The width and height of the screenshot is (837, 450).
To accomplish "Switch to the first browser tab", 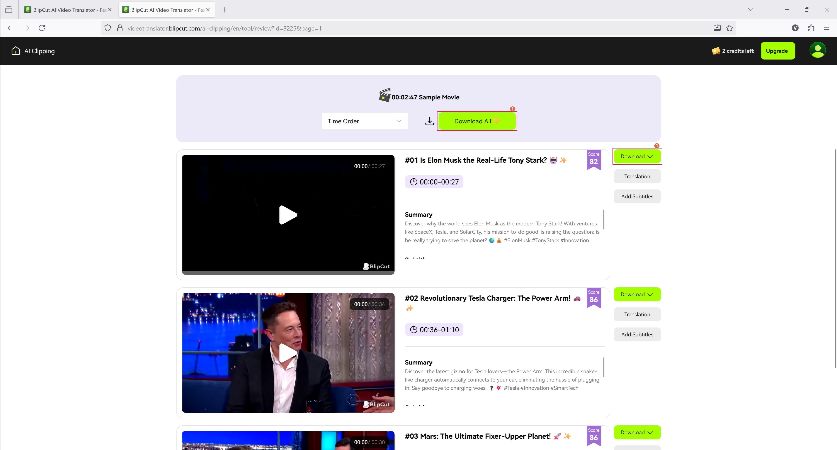I will 68,10.
